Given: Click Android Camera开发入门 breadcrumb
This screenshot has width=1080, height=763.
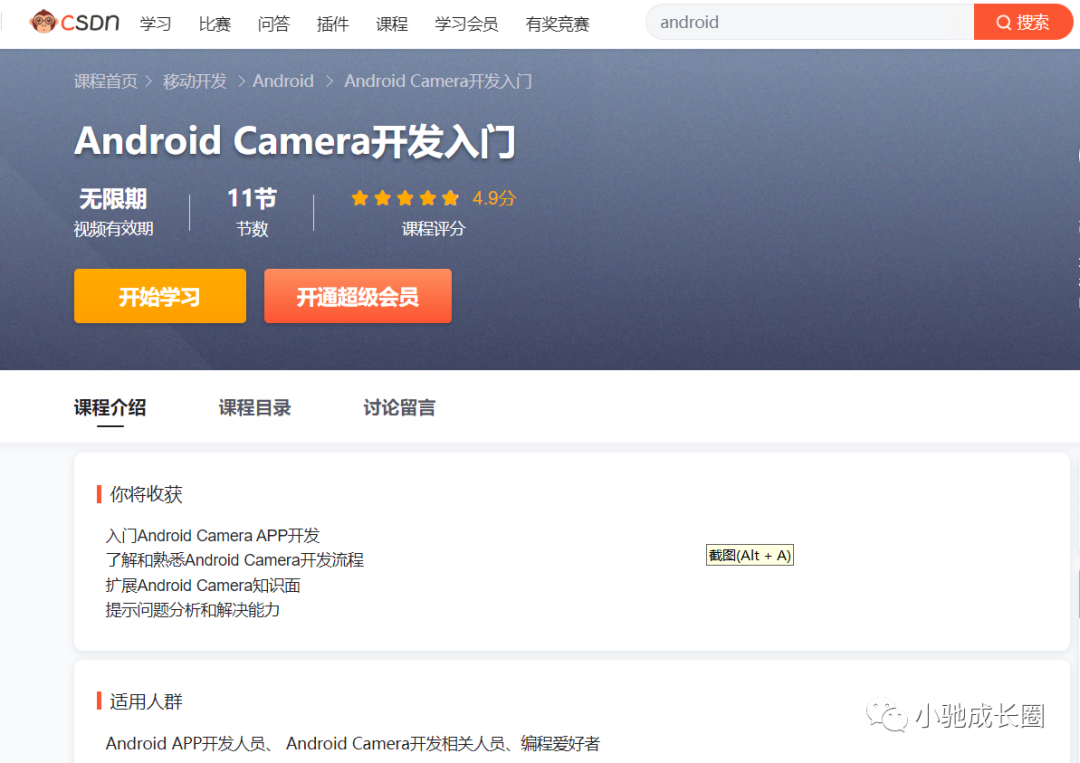Looking at the screenshot, I should pyautogui.click(x=438, y=81).
